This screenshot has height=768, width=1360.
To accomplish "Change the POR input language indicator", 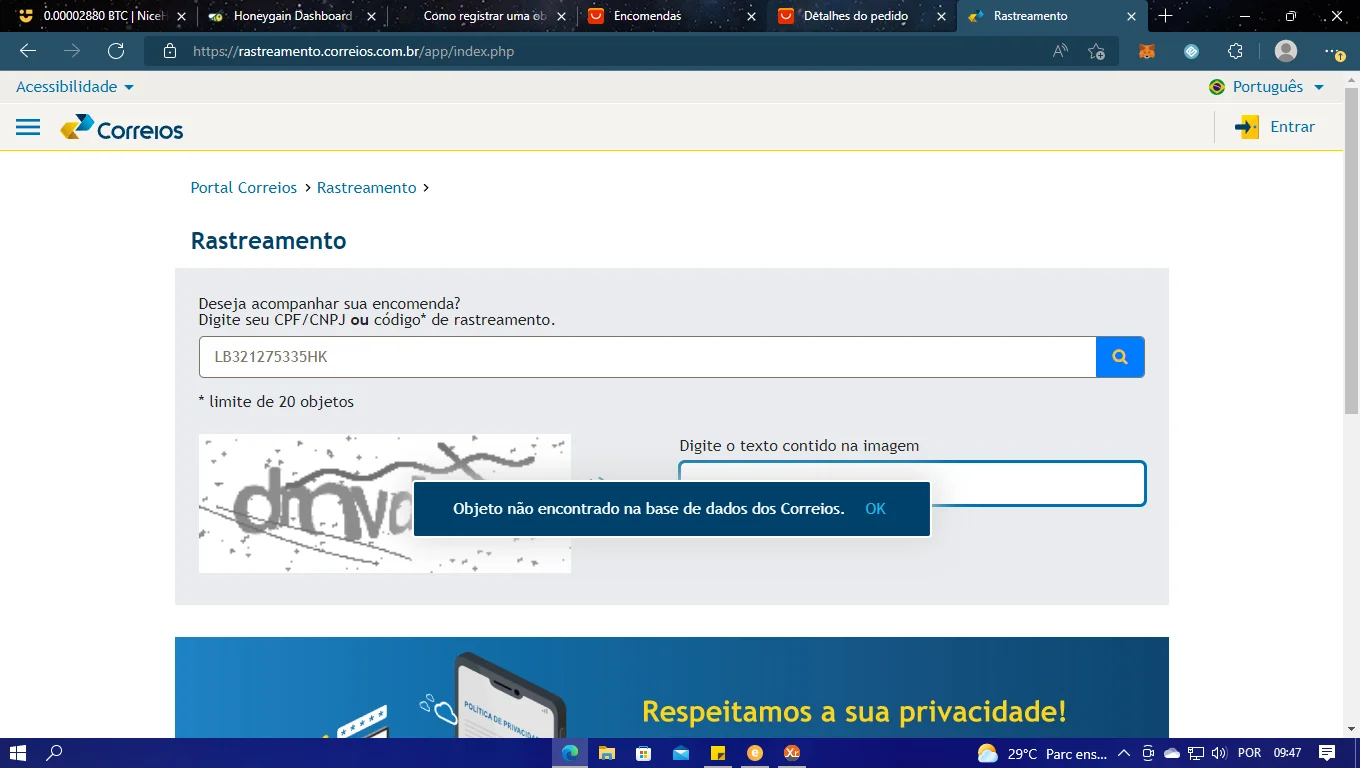I will click(x=1249, y=753).
